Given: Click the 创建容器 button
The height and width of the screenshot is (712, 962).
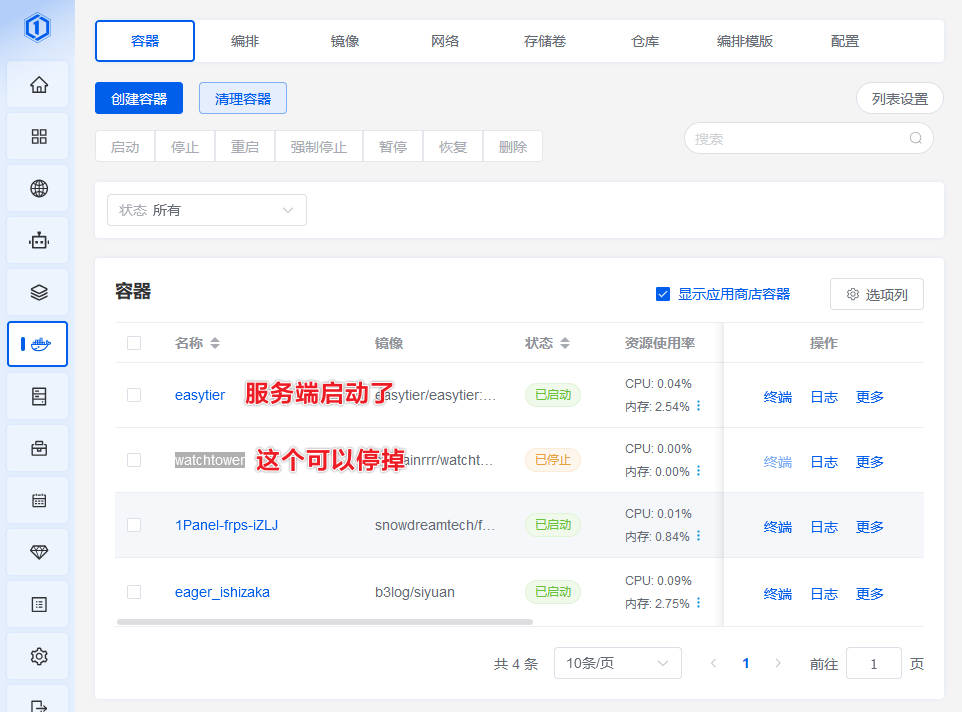Looking at the screenshot, I should (139, 98).
